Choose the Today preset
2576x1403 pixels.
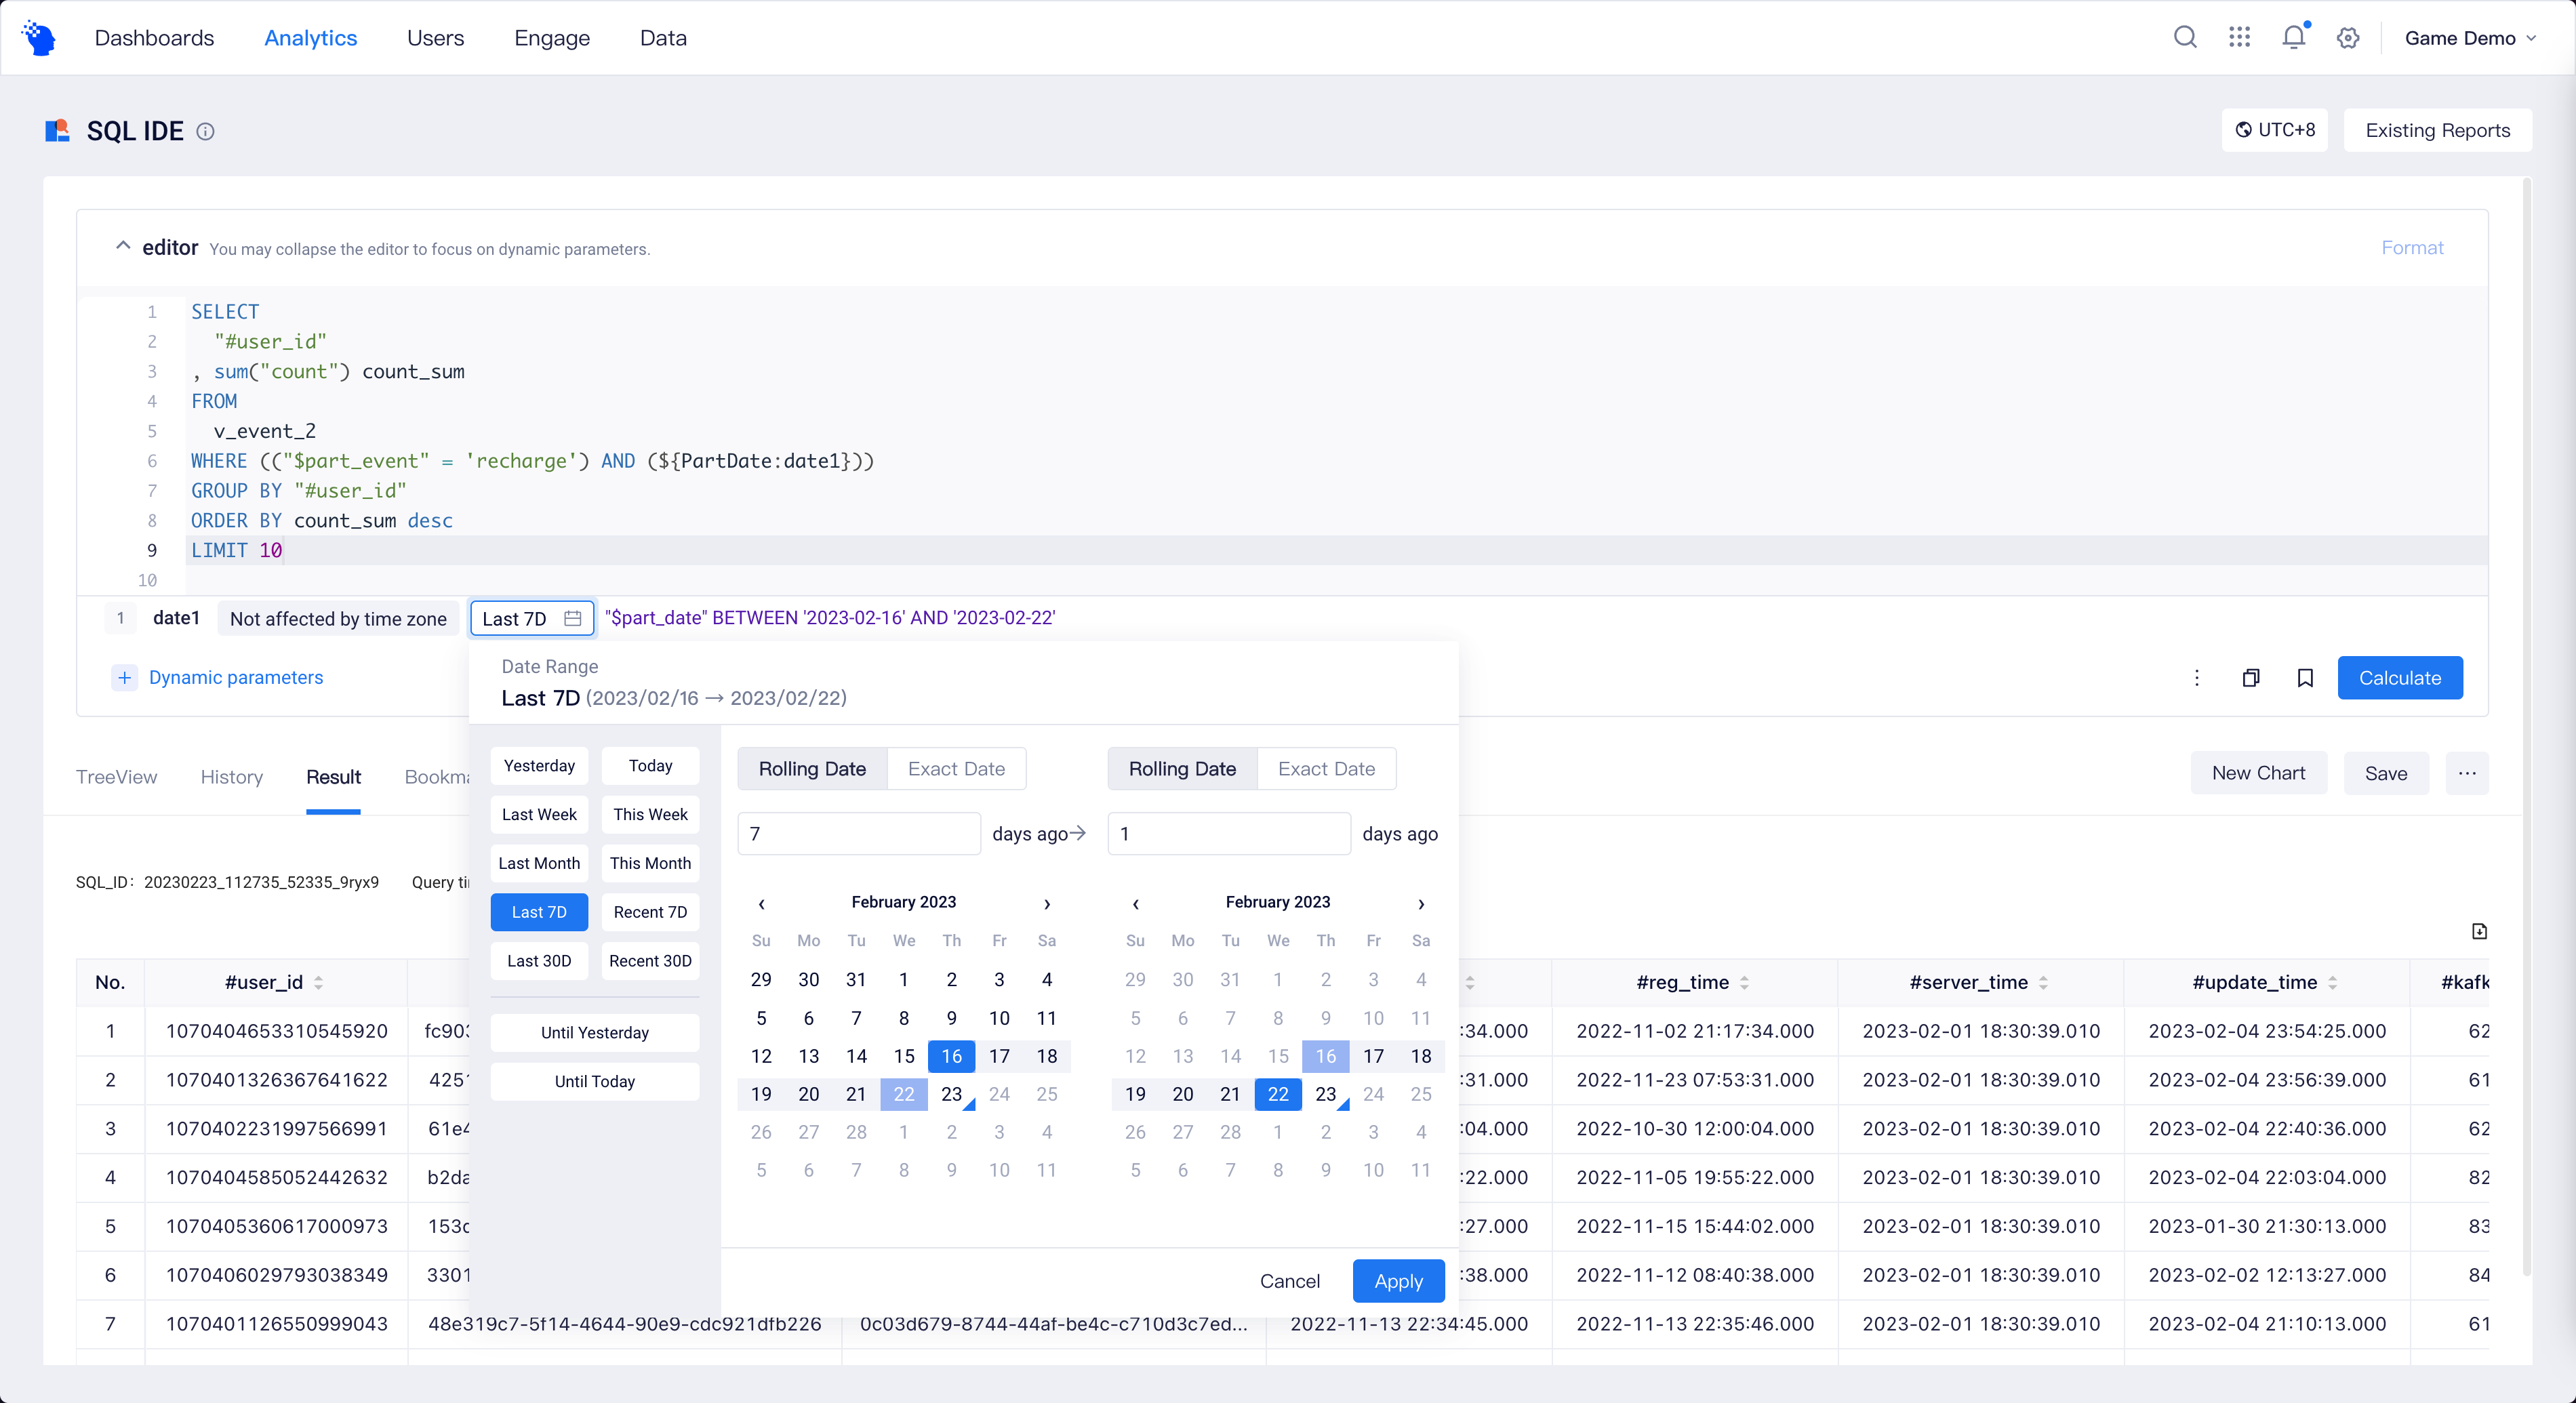650,765
